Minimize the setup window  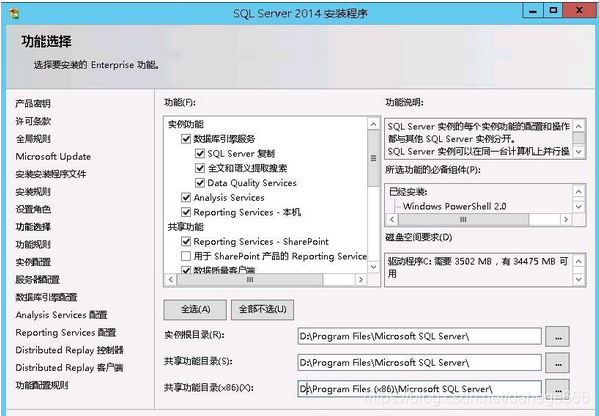(533, 11)
